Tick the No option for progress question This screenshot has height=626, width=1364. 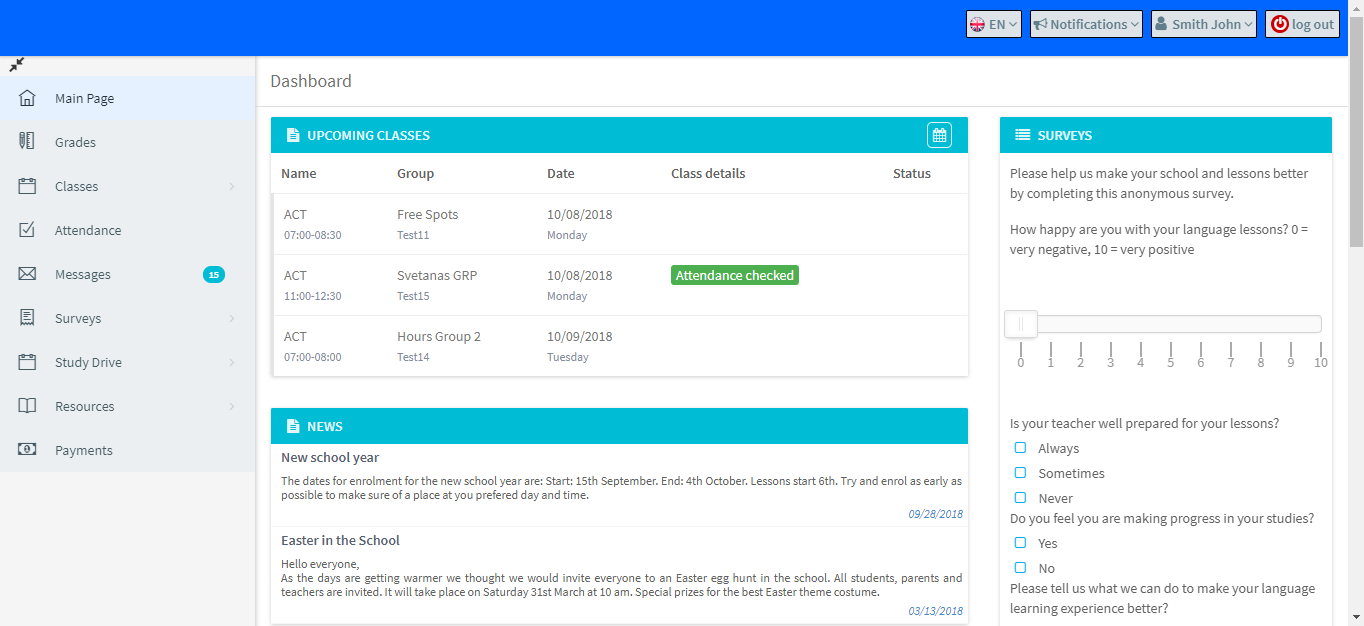[x=1020, y=568]
